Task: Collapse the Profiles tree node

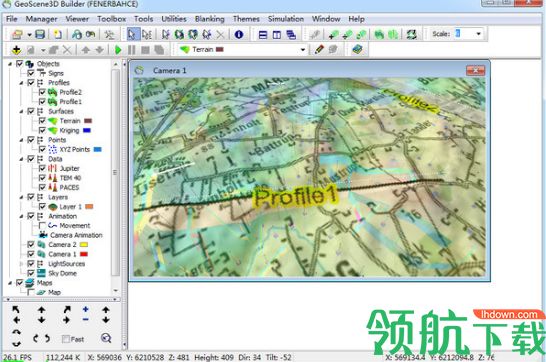Action: (x=21, y=83)
